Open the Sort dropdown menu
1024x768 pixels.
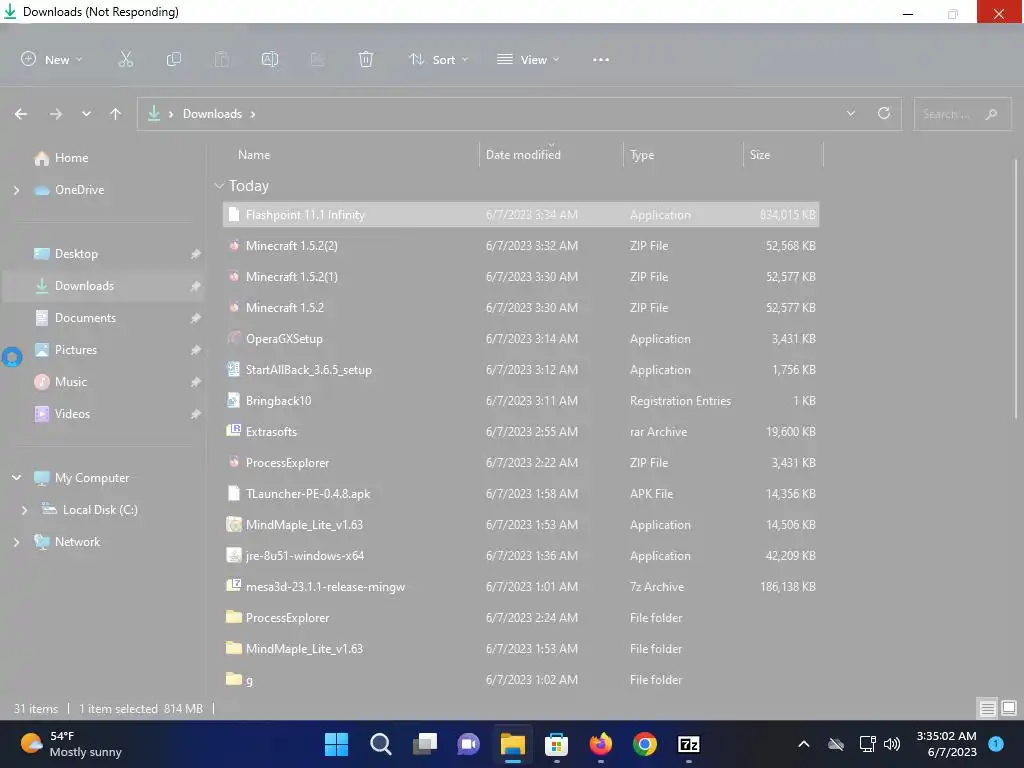point(439,59)
